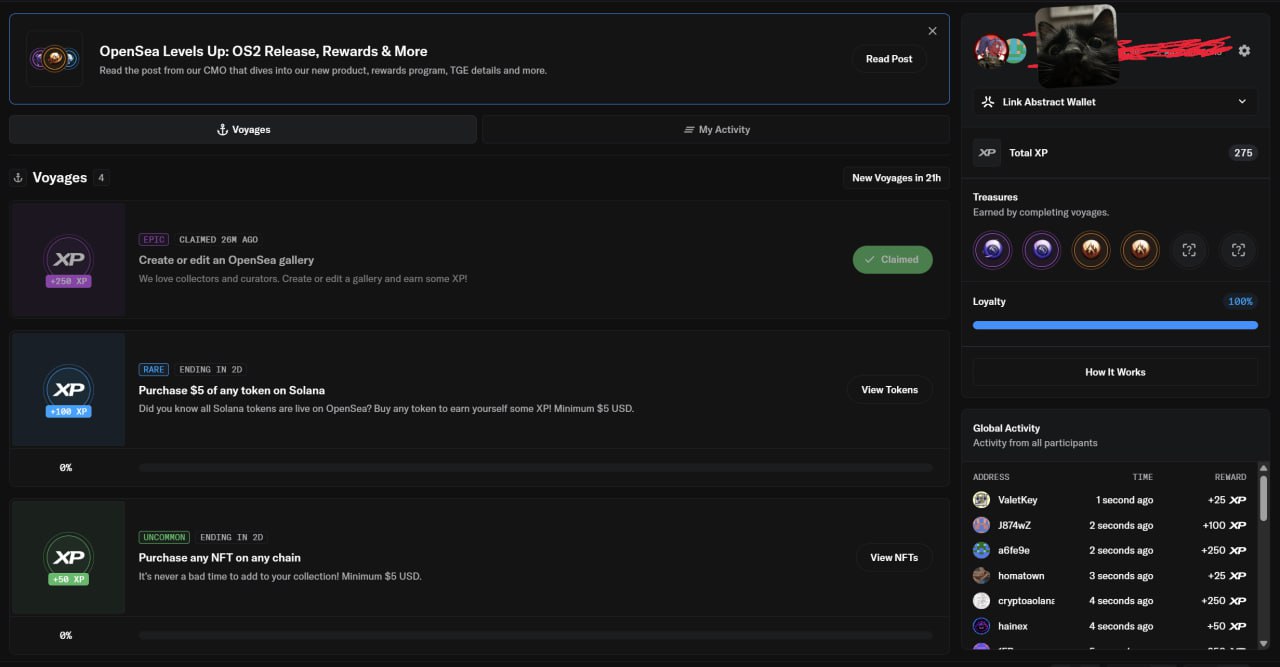1280x667 pixels.
Task: Open View NFTs for the NFT voyage
Action: 894,557
